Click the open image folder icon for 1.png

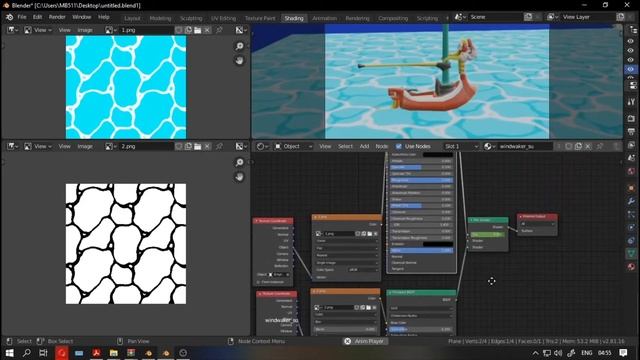tap(198, 30)
